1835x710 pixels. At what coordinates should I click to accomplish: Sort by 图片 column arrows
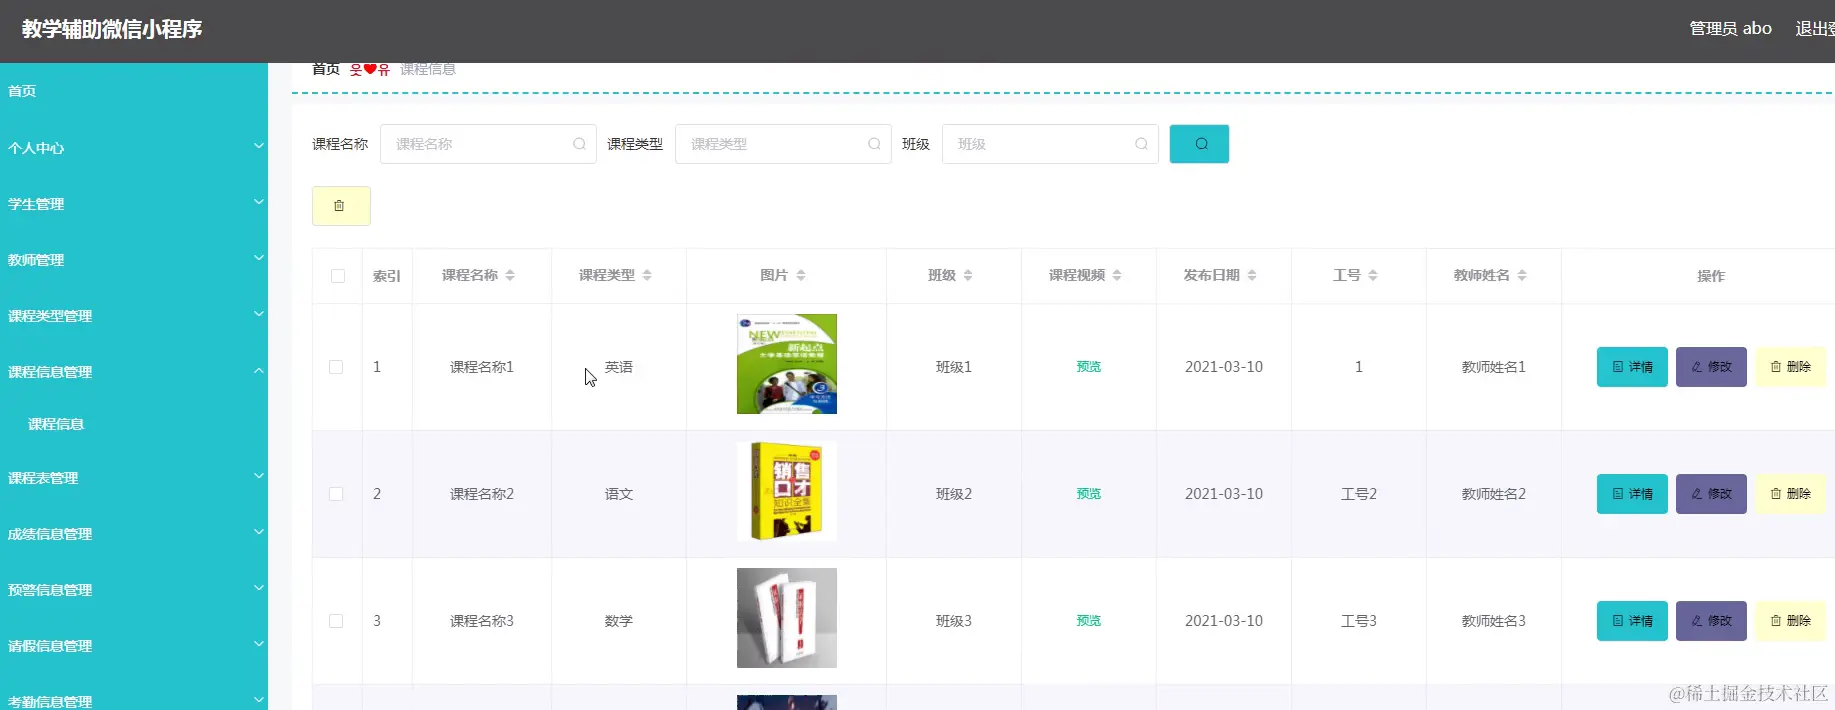point(801,275)
